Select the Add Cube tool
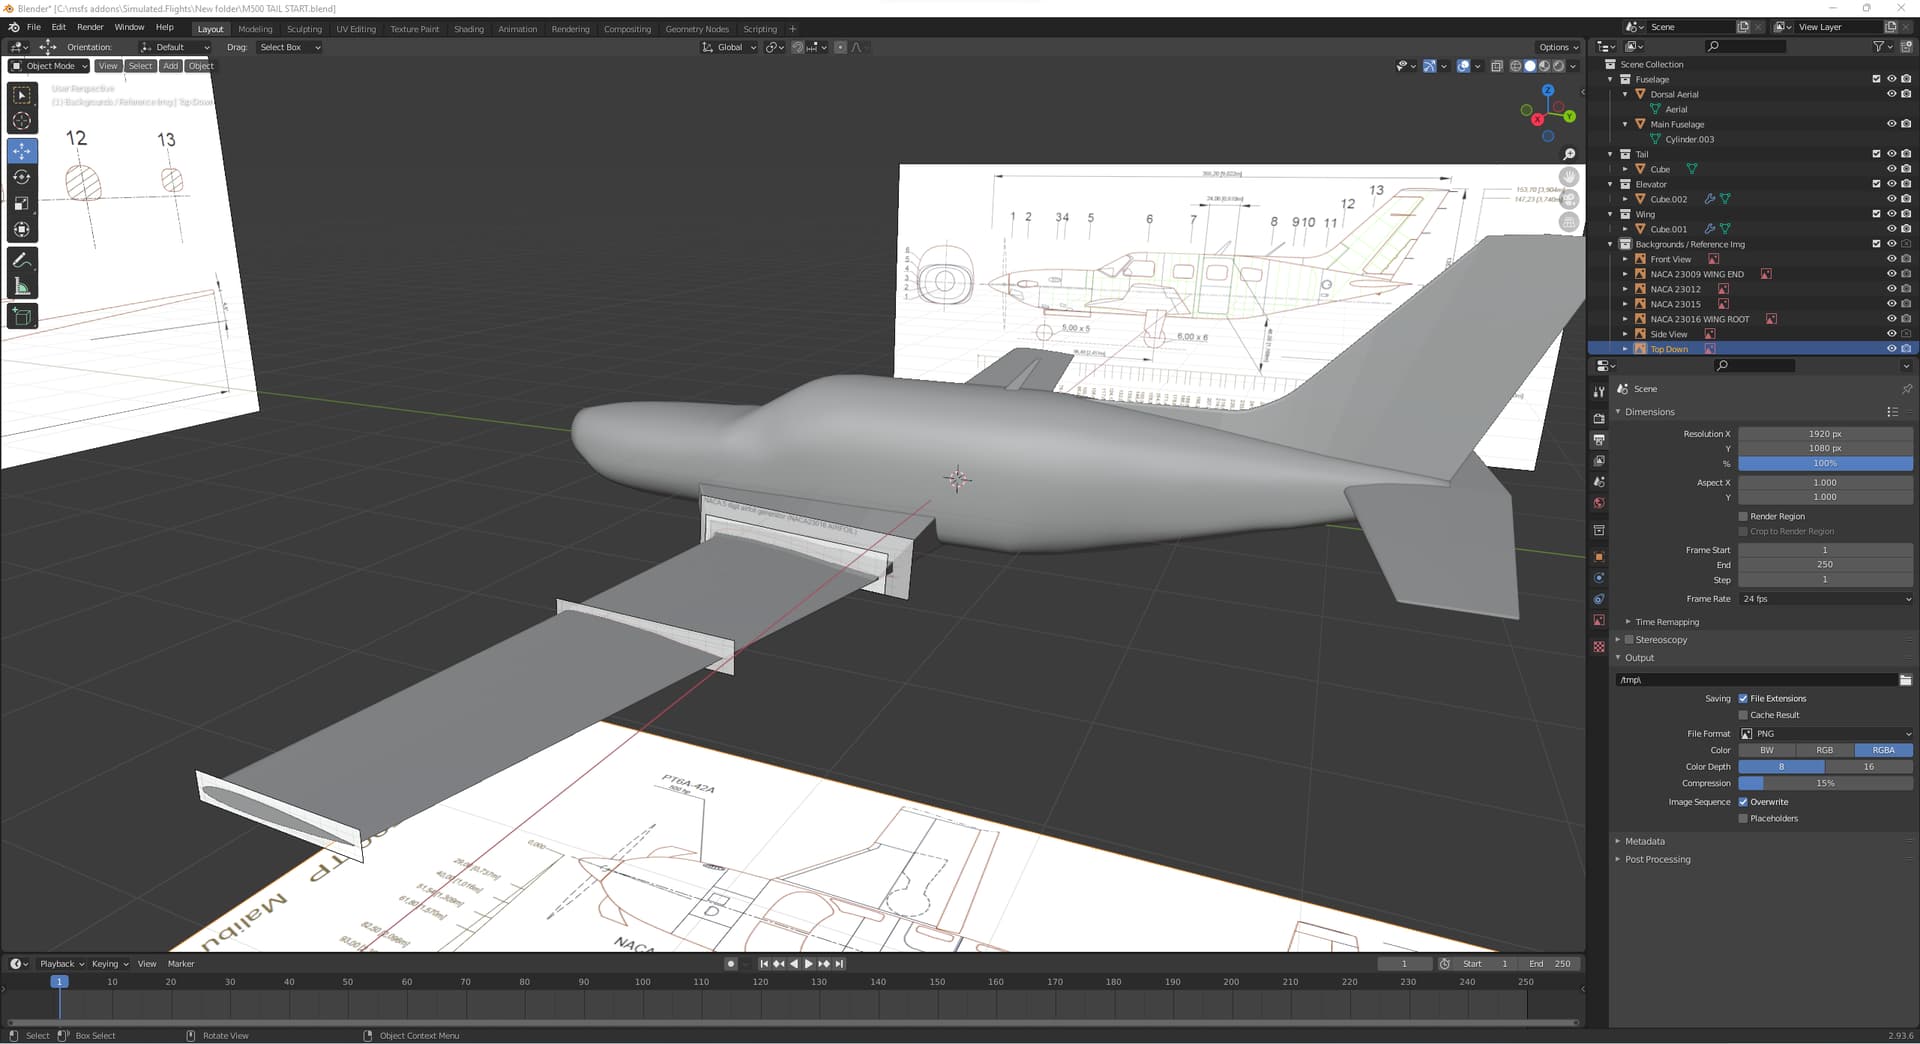Screen dimensions: 1920x1044 pos(22,317)
